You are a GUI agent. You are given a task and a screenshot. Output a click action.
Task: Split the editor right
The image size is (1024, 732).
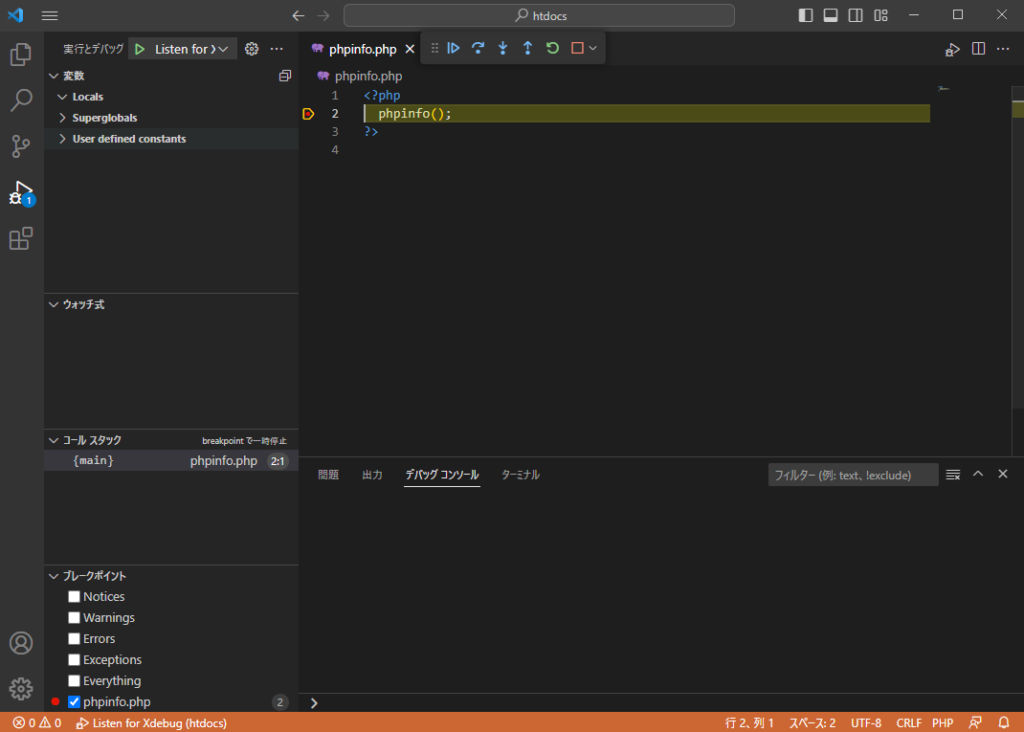point(978,49)
